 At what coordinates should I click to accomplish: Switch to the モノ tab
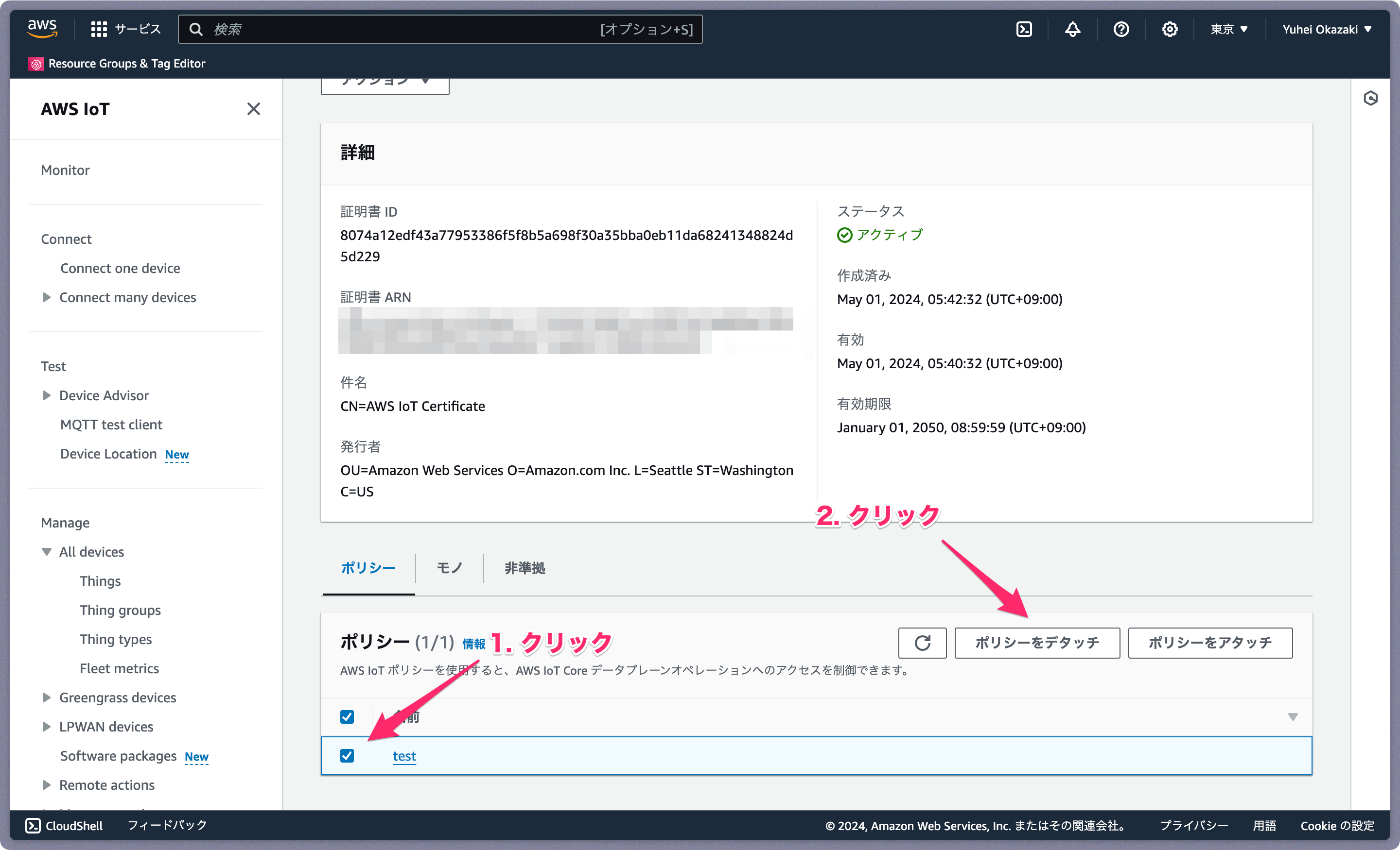pyautogui.click(x=449, y=568)
